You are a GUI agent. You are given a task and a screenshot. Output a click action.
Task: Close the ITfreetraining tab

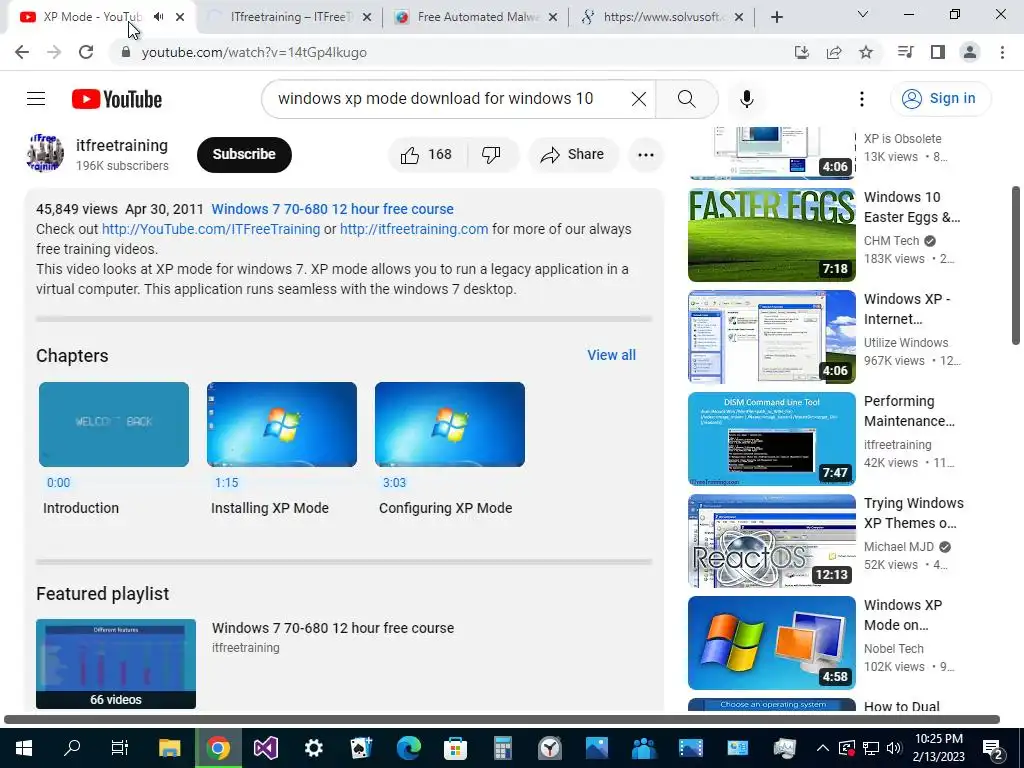pyautogui.click(x=367, y=17)
